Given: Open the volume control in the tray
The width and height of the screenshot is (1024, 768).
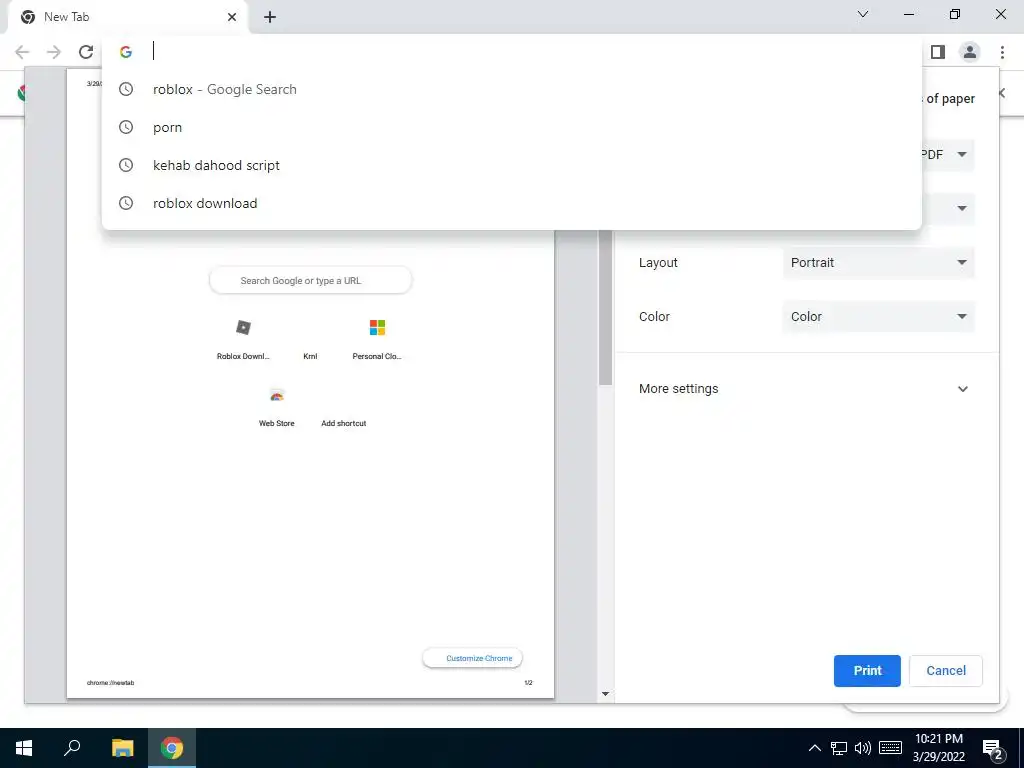Looking at the screenshot, I should coord(863,748).
